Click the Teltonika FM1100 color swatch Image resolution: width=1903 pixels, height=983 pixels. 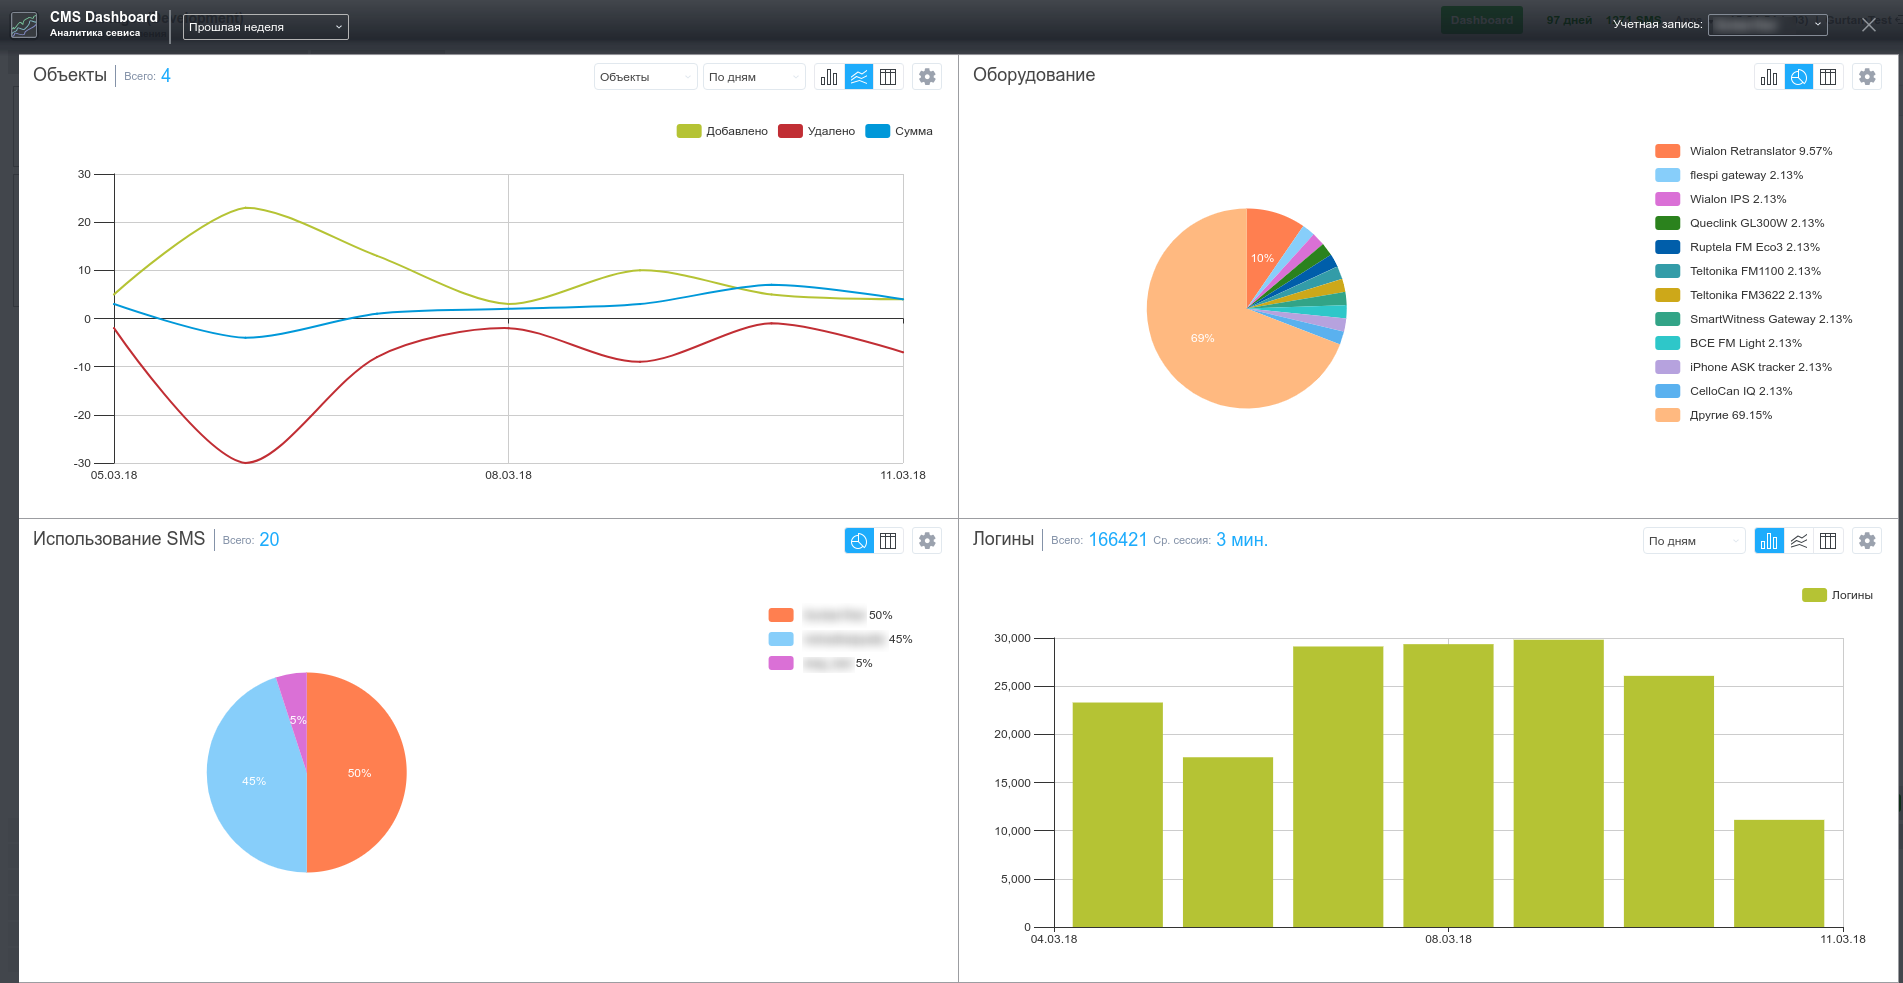(1667, 271)
